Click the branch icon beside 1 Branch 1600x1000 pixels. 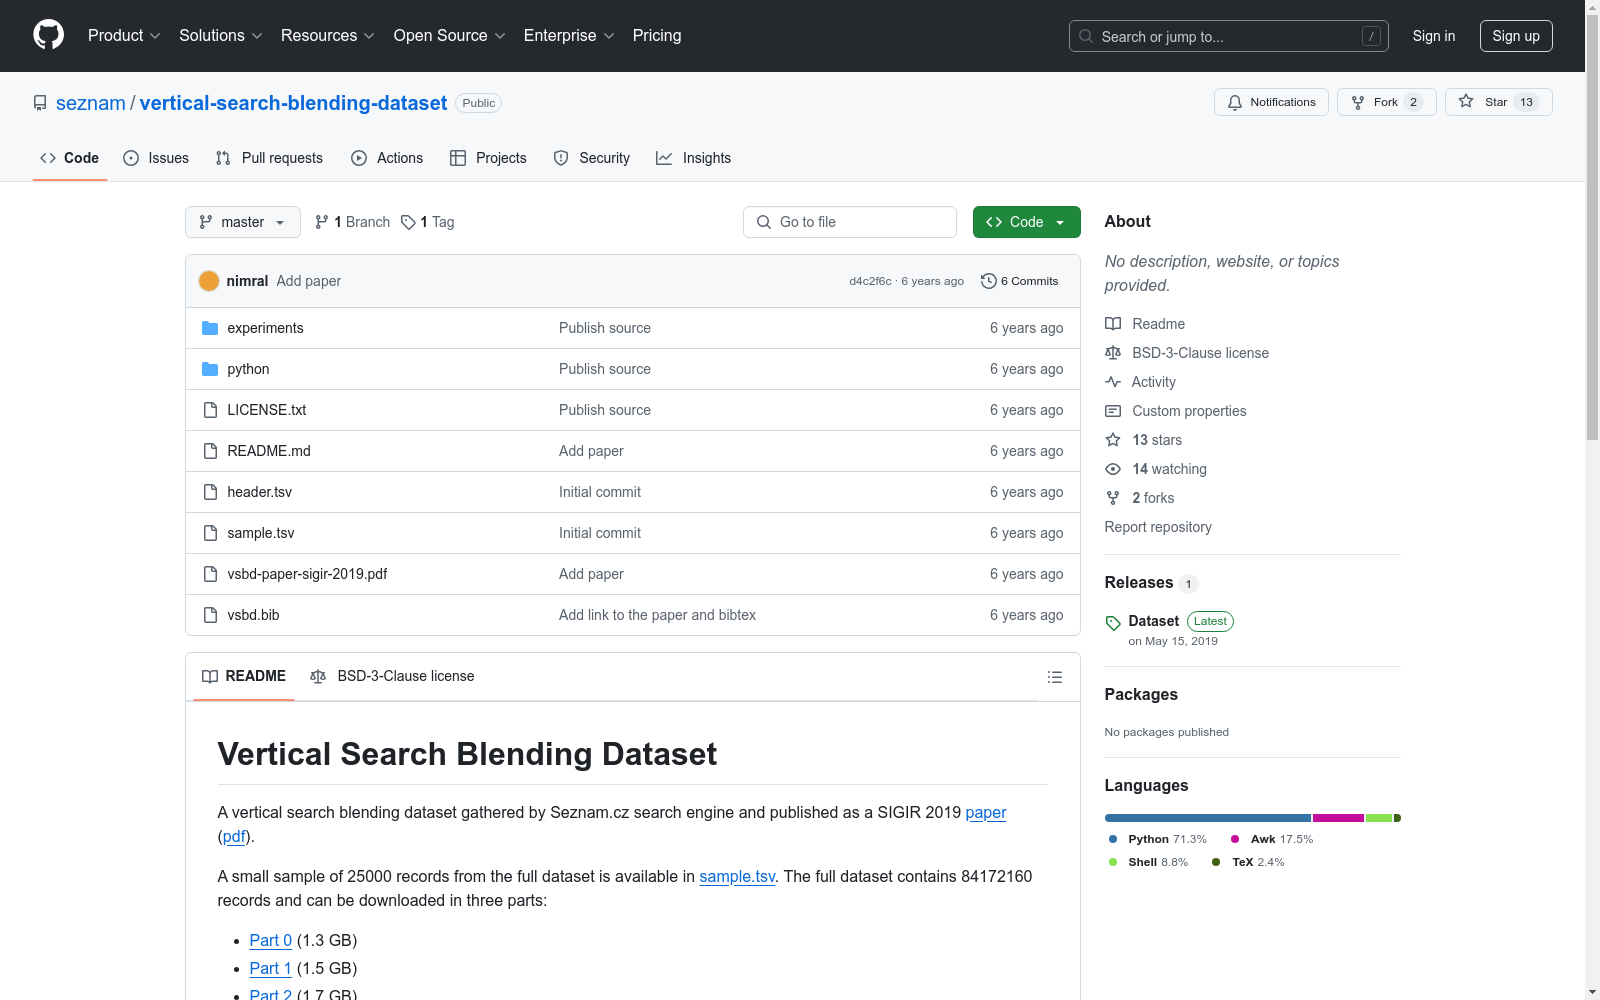pos(322,222)
